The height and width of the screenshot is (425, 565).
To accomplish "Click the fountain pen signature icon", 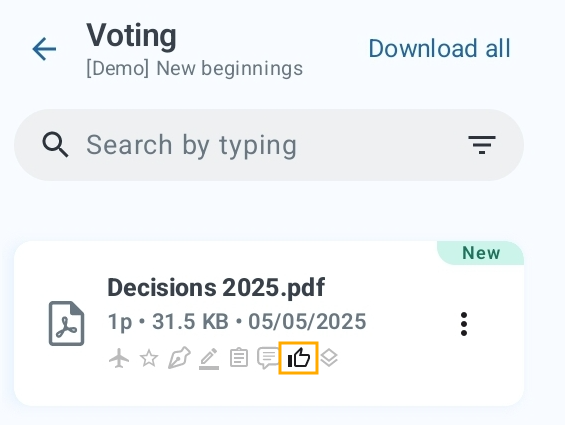I will coord(179,358).
